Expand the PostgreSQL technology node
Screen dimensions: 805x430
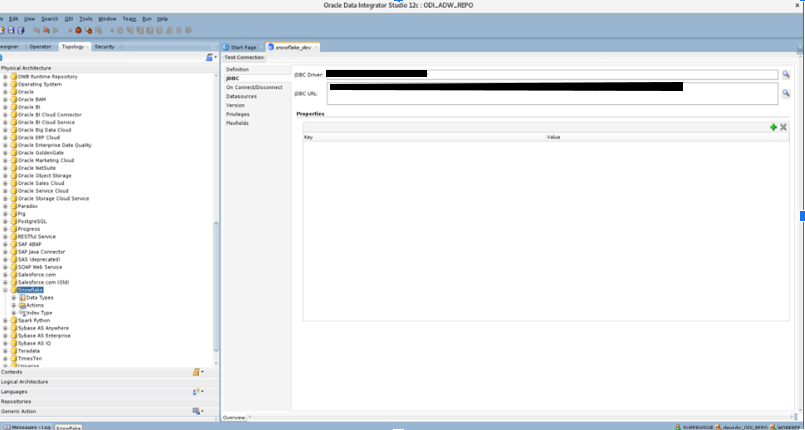tap(6, 221)
